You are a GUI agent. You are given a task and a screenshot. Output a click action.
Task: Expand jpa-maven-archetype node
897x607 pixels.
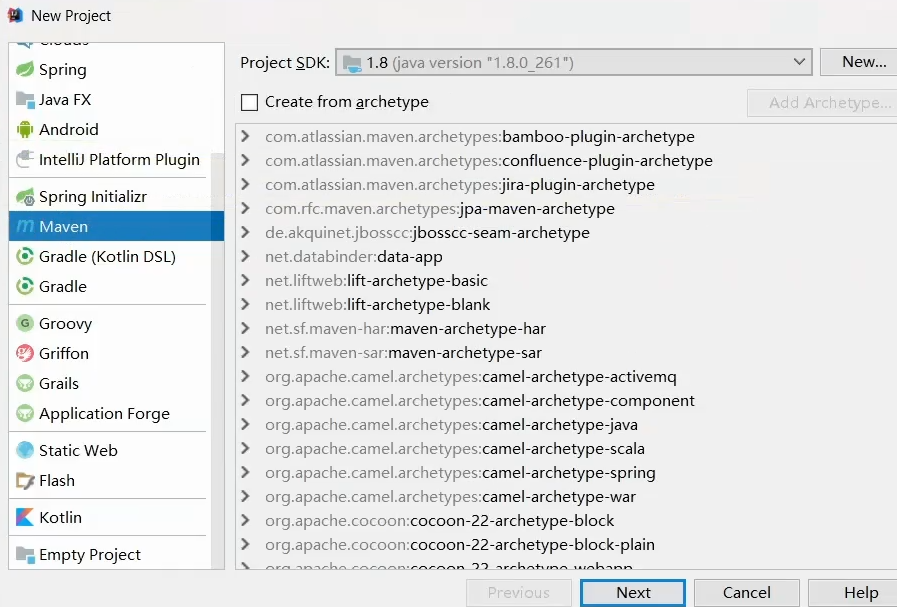[x=245, y=208]
